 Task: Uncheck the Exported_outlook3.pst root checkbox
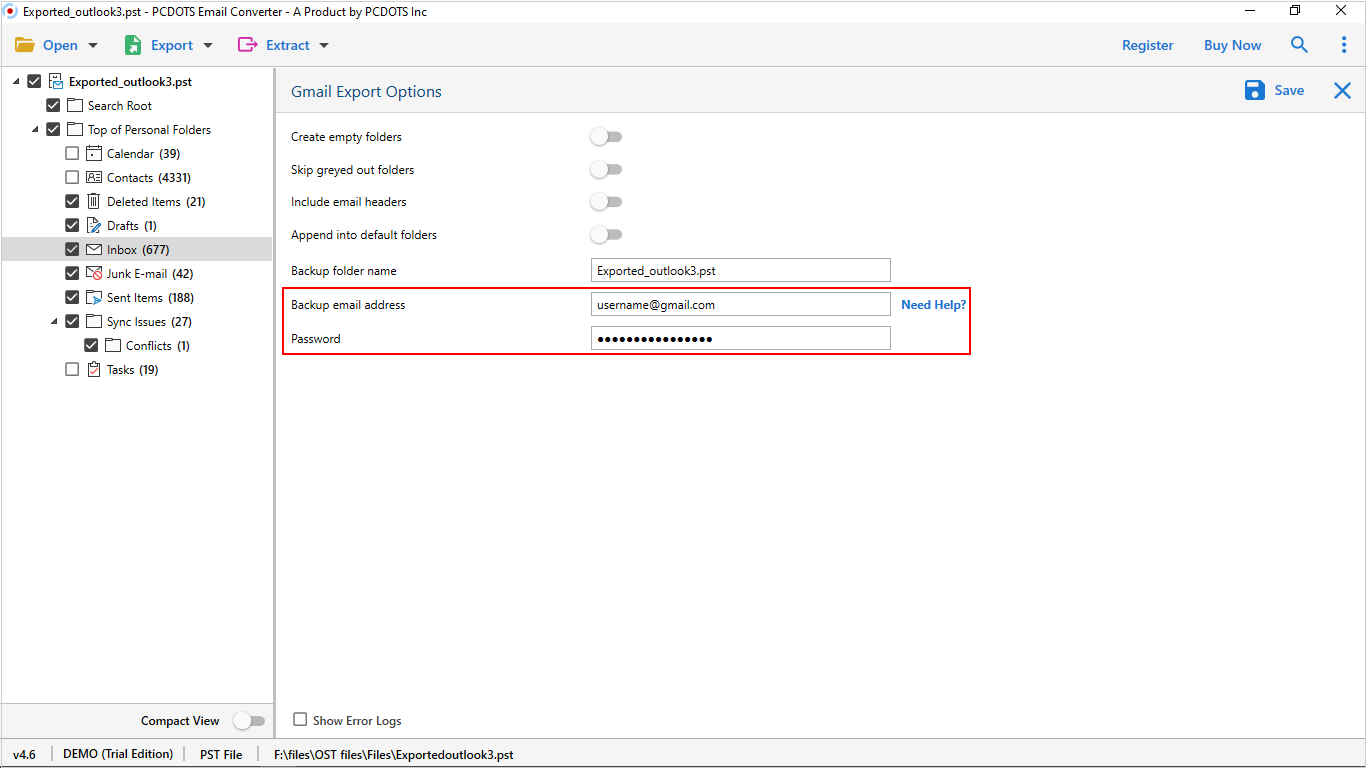pos(34,82)
